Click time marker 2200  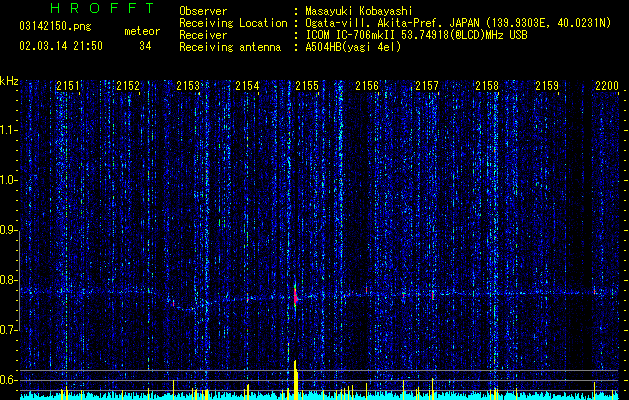click(607, 86)
